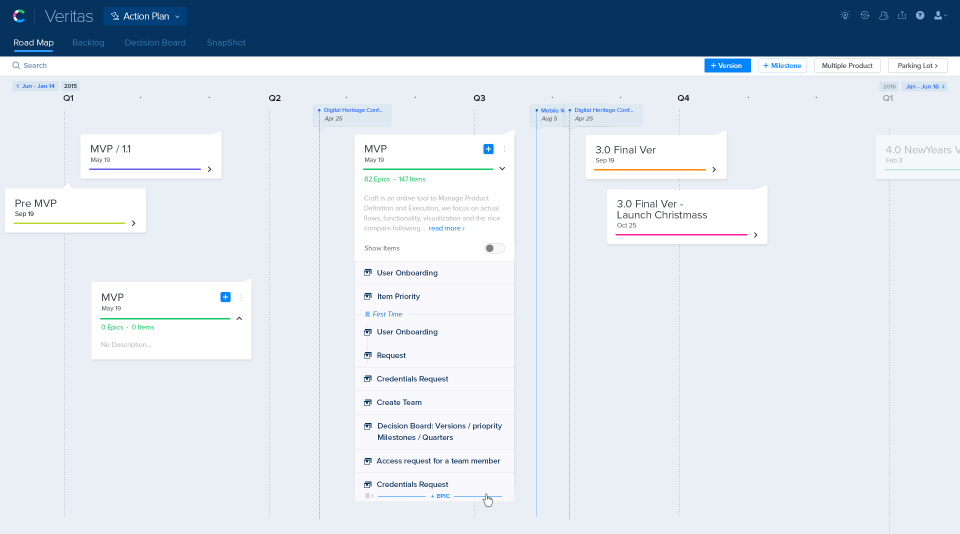Viewport: 960px width, 534px height.
Task: Click the lightbulb ideas icon in header
Action: 845,16
